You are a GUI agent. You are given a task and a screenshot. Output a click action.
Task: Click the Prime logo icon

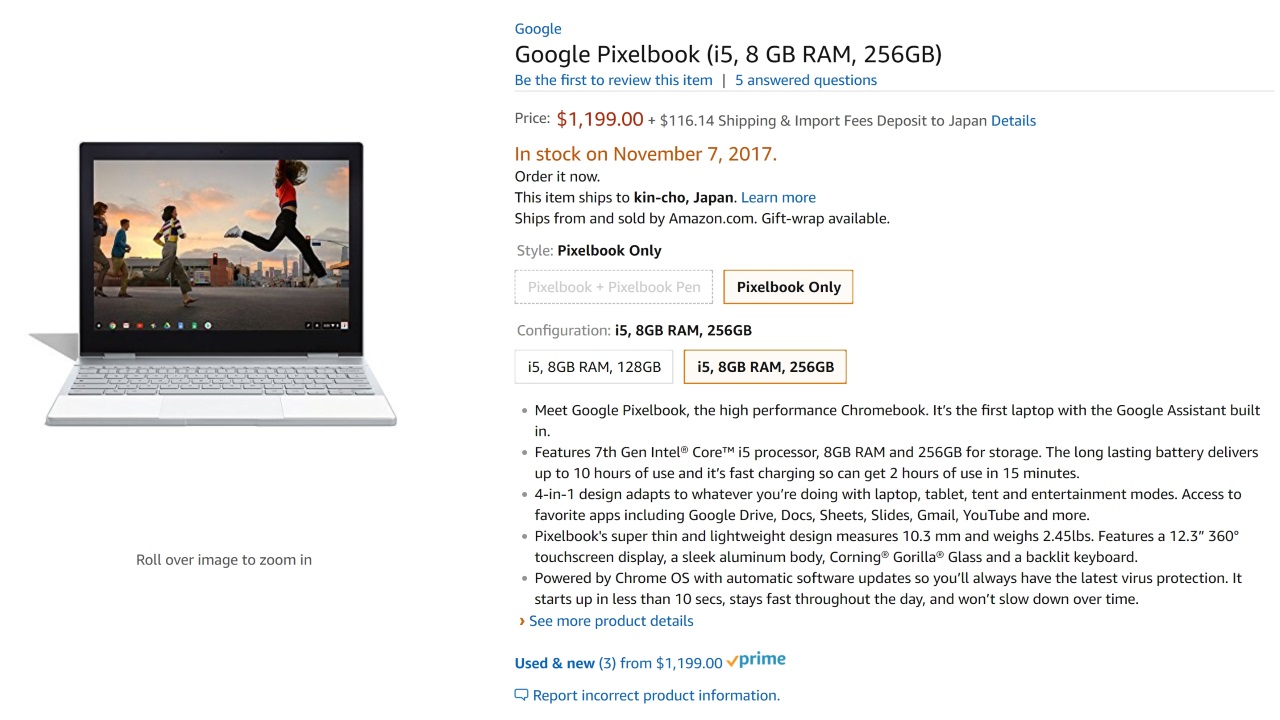(x=756, y=660)
